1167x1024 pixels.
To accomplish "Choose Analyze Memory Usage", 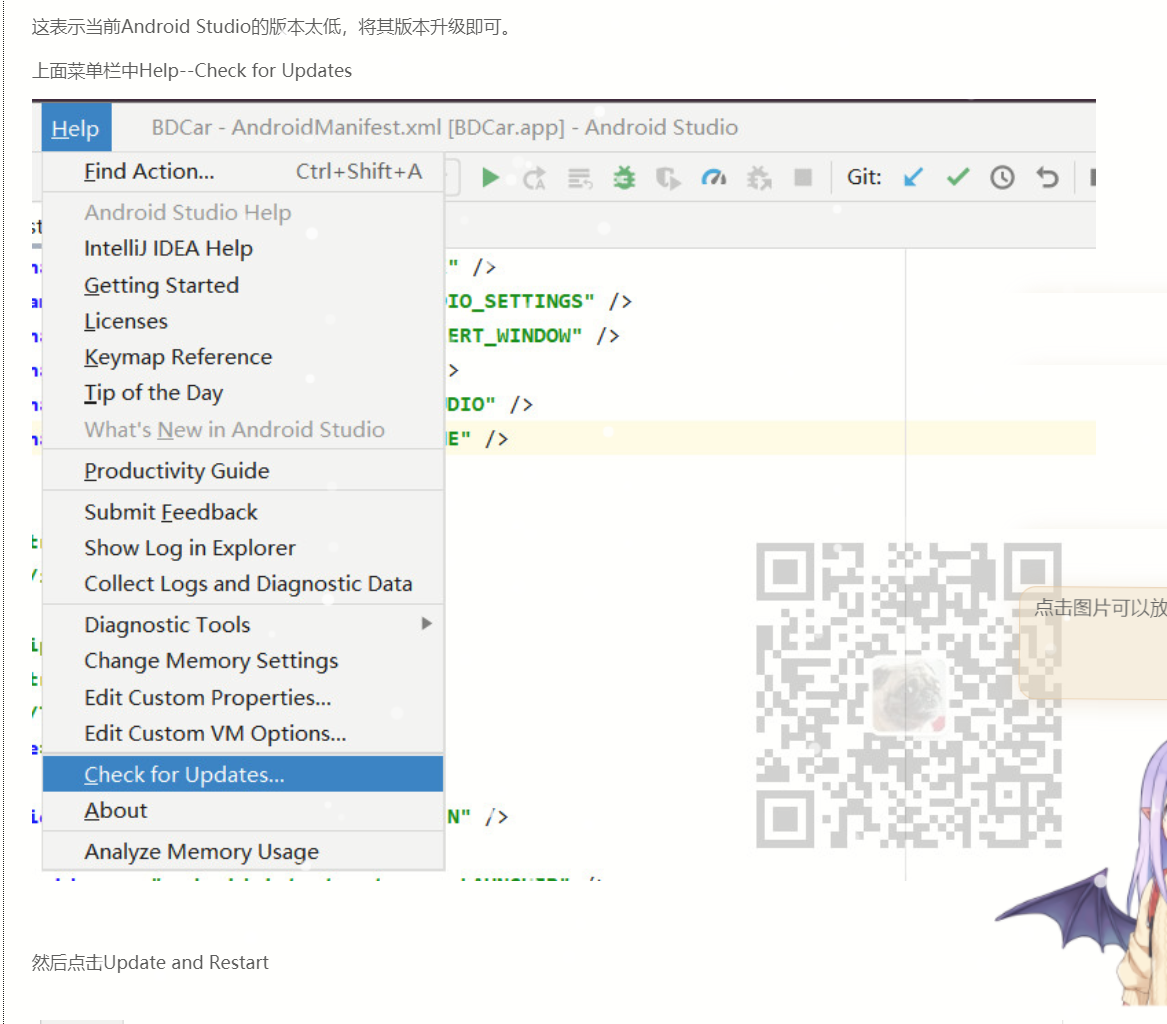I will [243, 851].
